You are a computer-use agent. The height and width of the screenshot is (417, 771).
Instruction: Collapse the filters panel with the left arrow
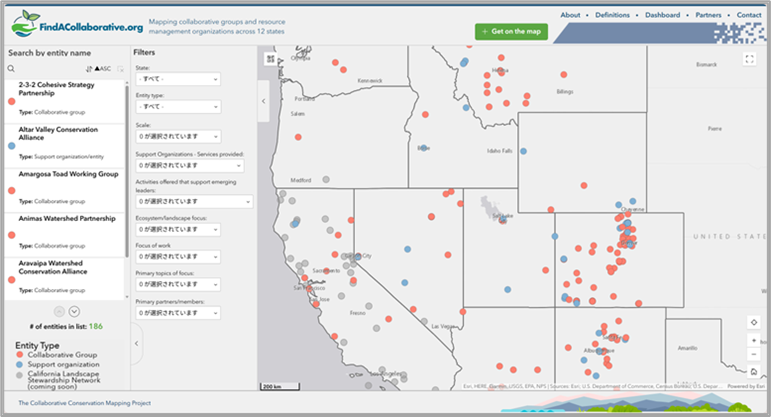click(x=264, y=101)
